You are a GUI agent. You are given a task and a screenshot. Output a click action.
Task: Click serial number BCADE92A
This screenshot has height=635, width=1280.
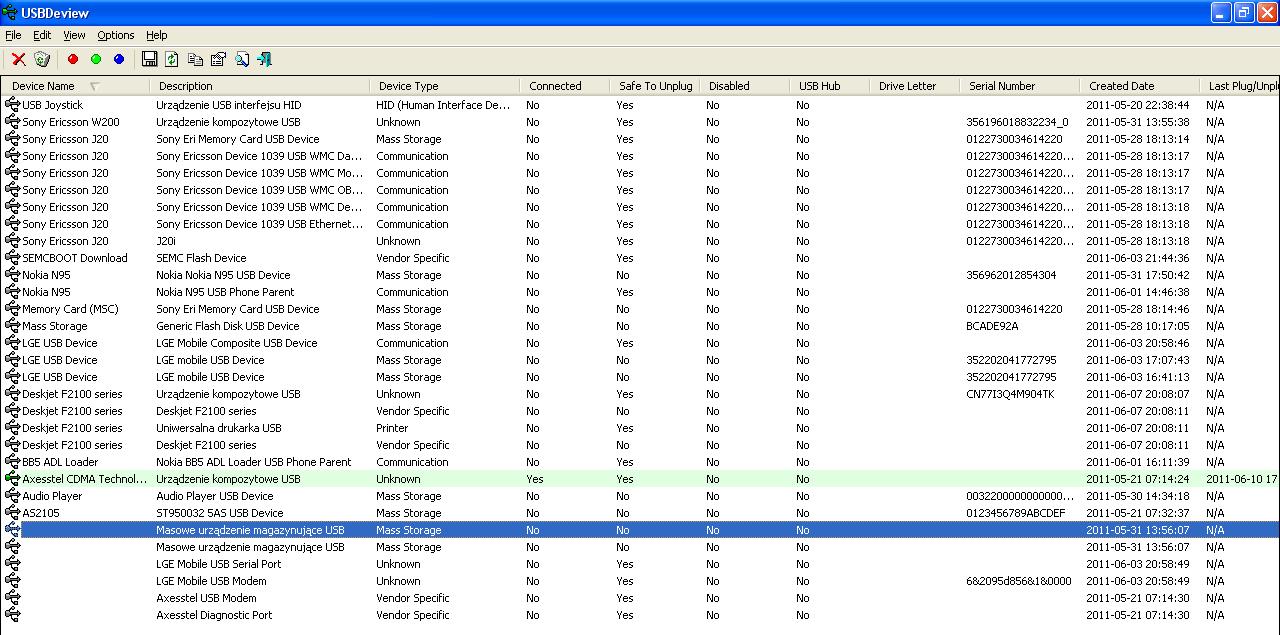click(x=992, y=326)
